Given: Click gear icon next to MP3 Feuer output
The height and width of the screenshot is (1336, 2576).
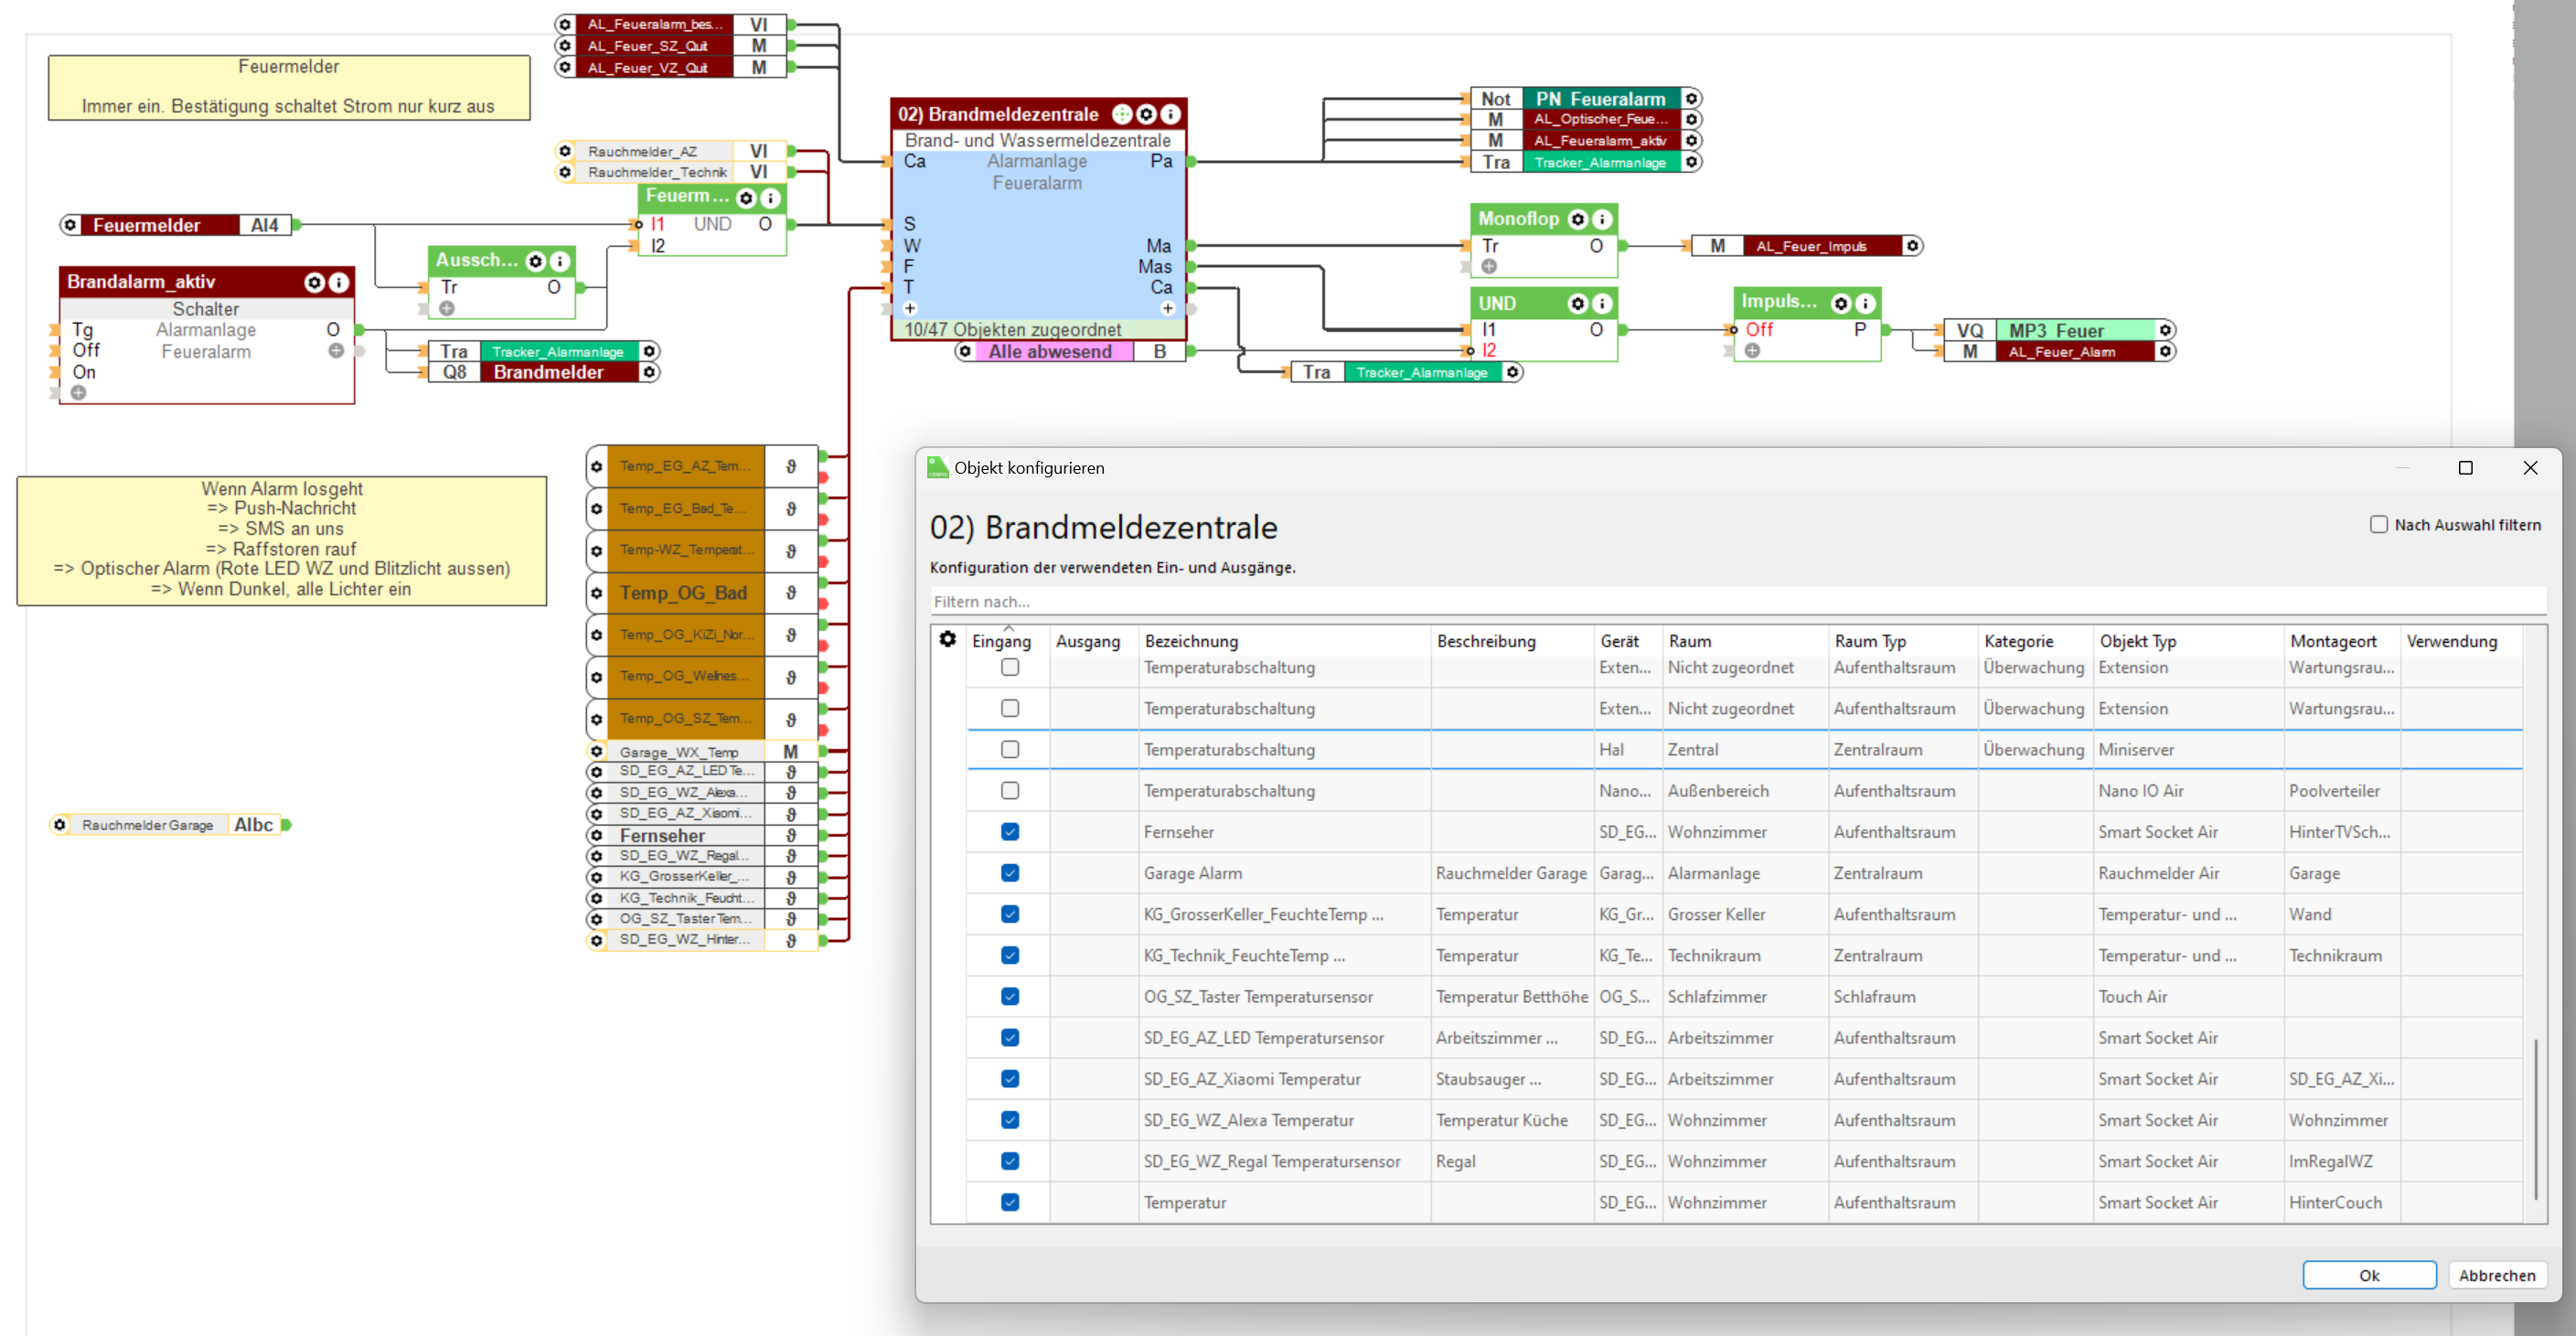Looking at the screenshot, I should tap(2165, 330).
